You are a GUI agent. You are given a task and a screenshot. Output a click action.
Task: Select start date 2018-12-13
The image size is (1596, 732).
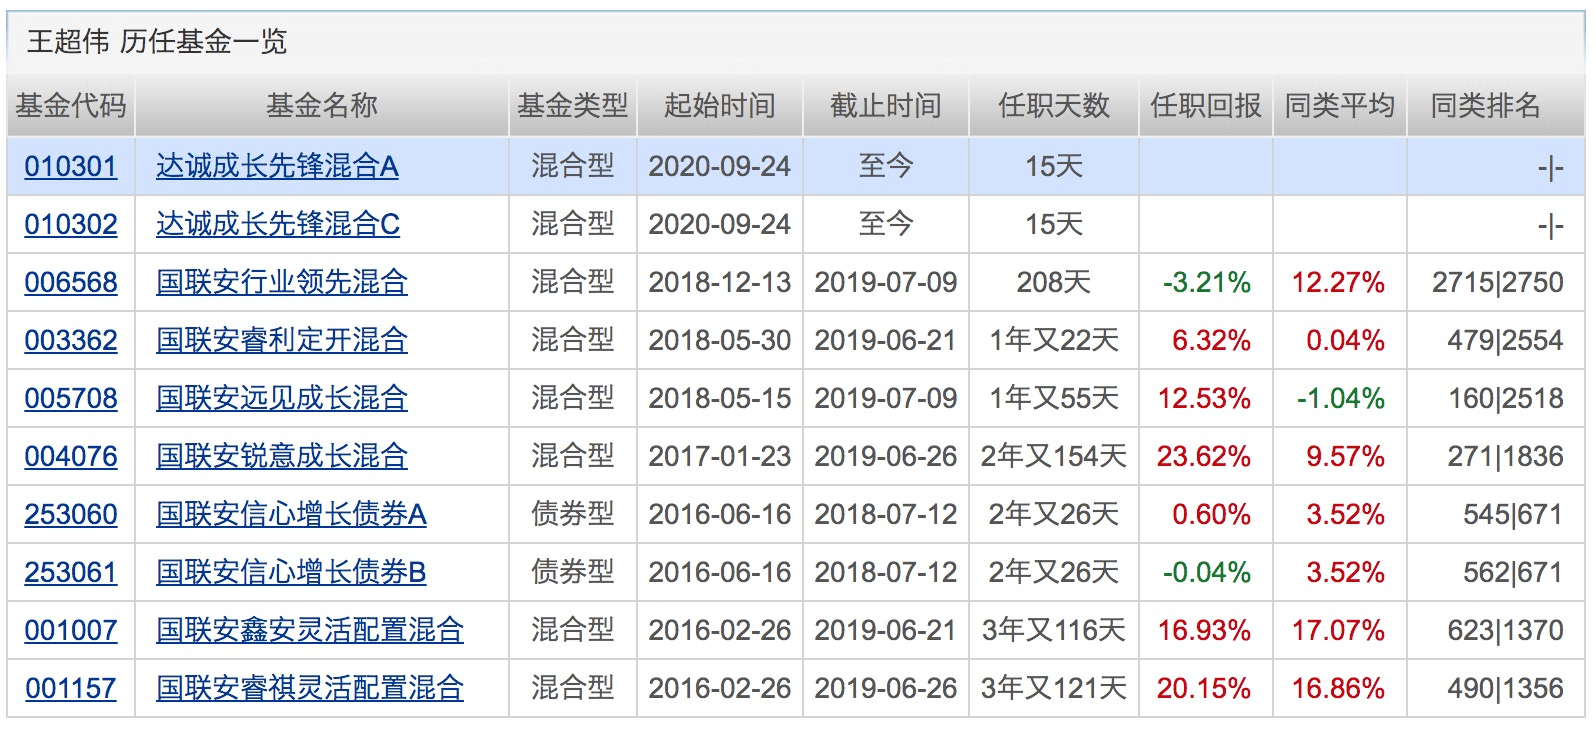[x=720, y=282]
